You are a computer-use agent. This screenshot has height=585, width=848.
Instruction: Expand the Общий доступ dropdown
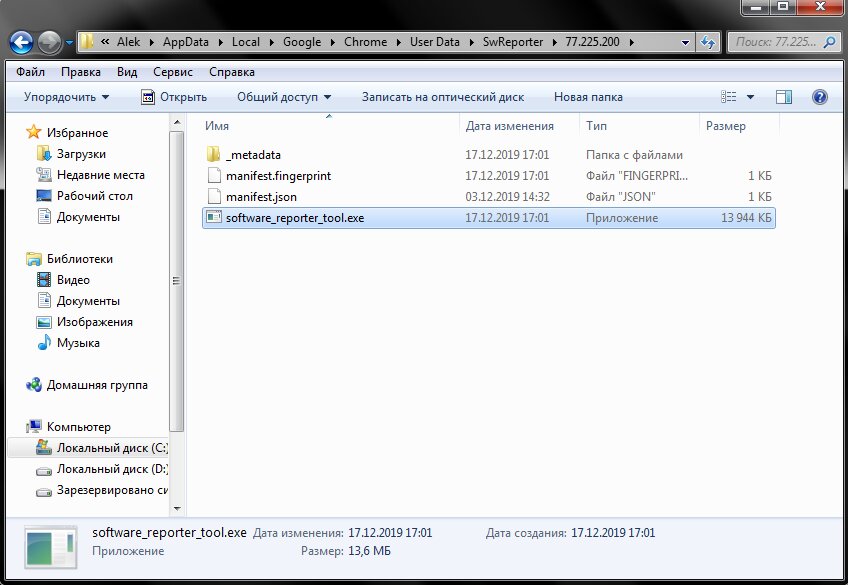tap(284, 97)
